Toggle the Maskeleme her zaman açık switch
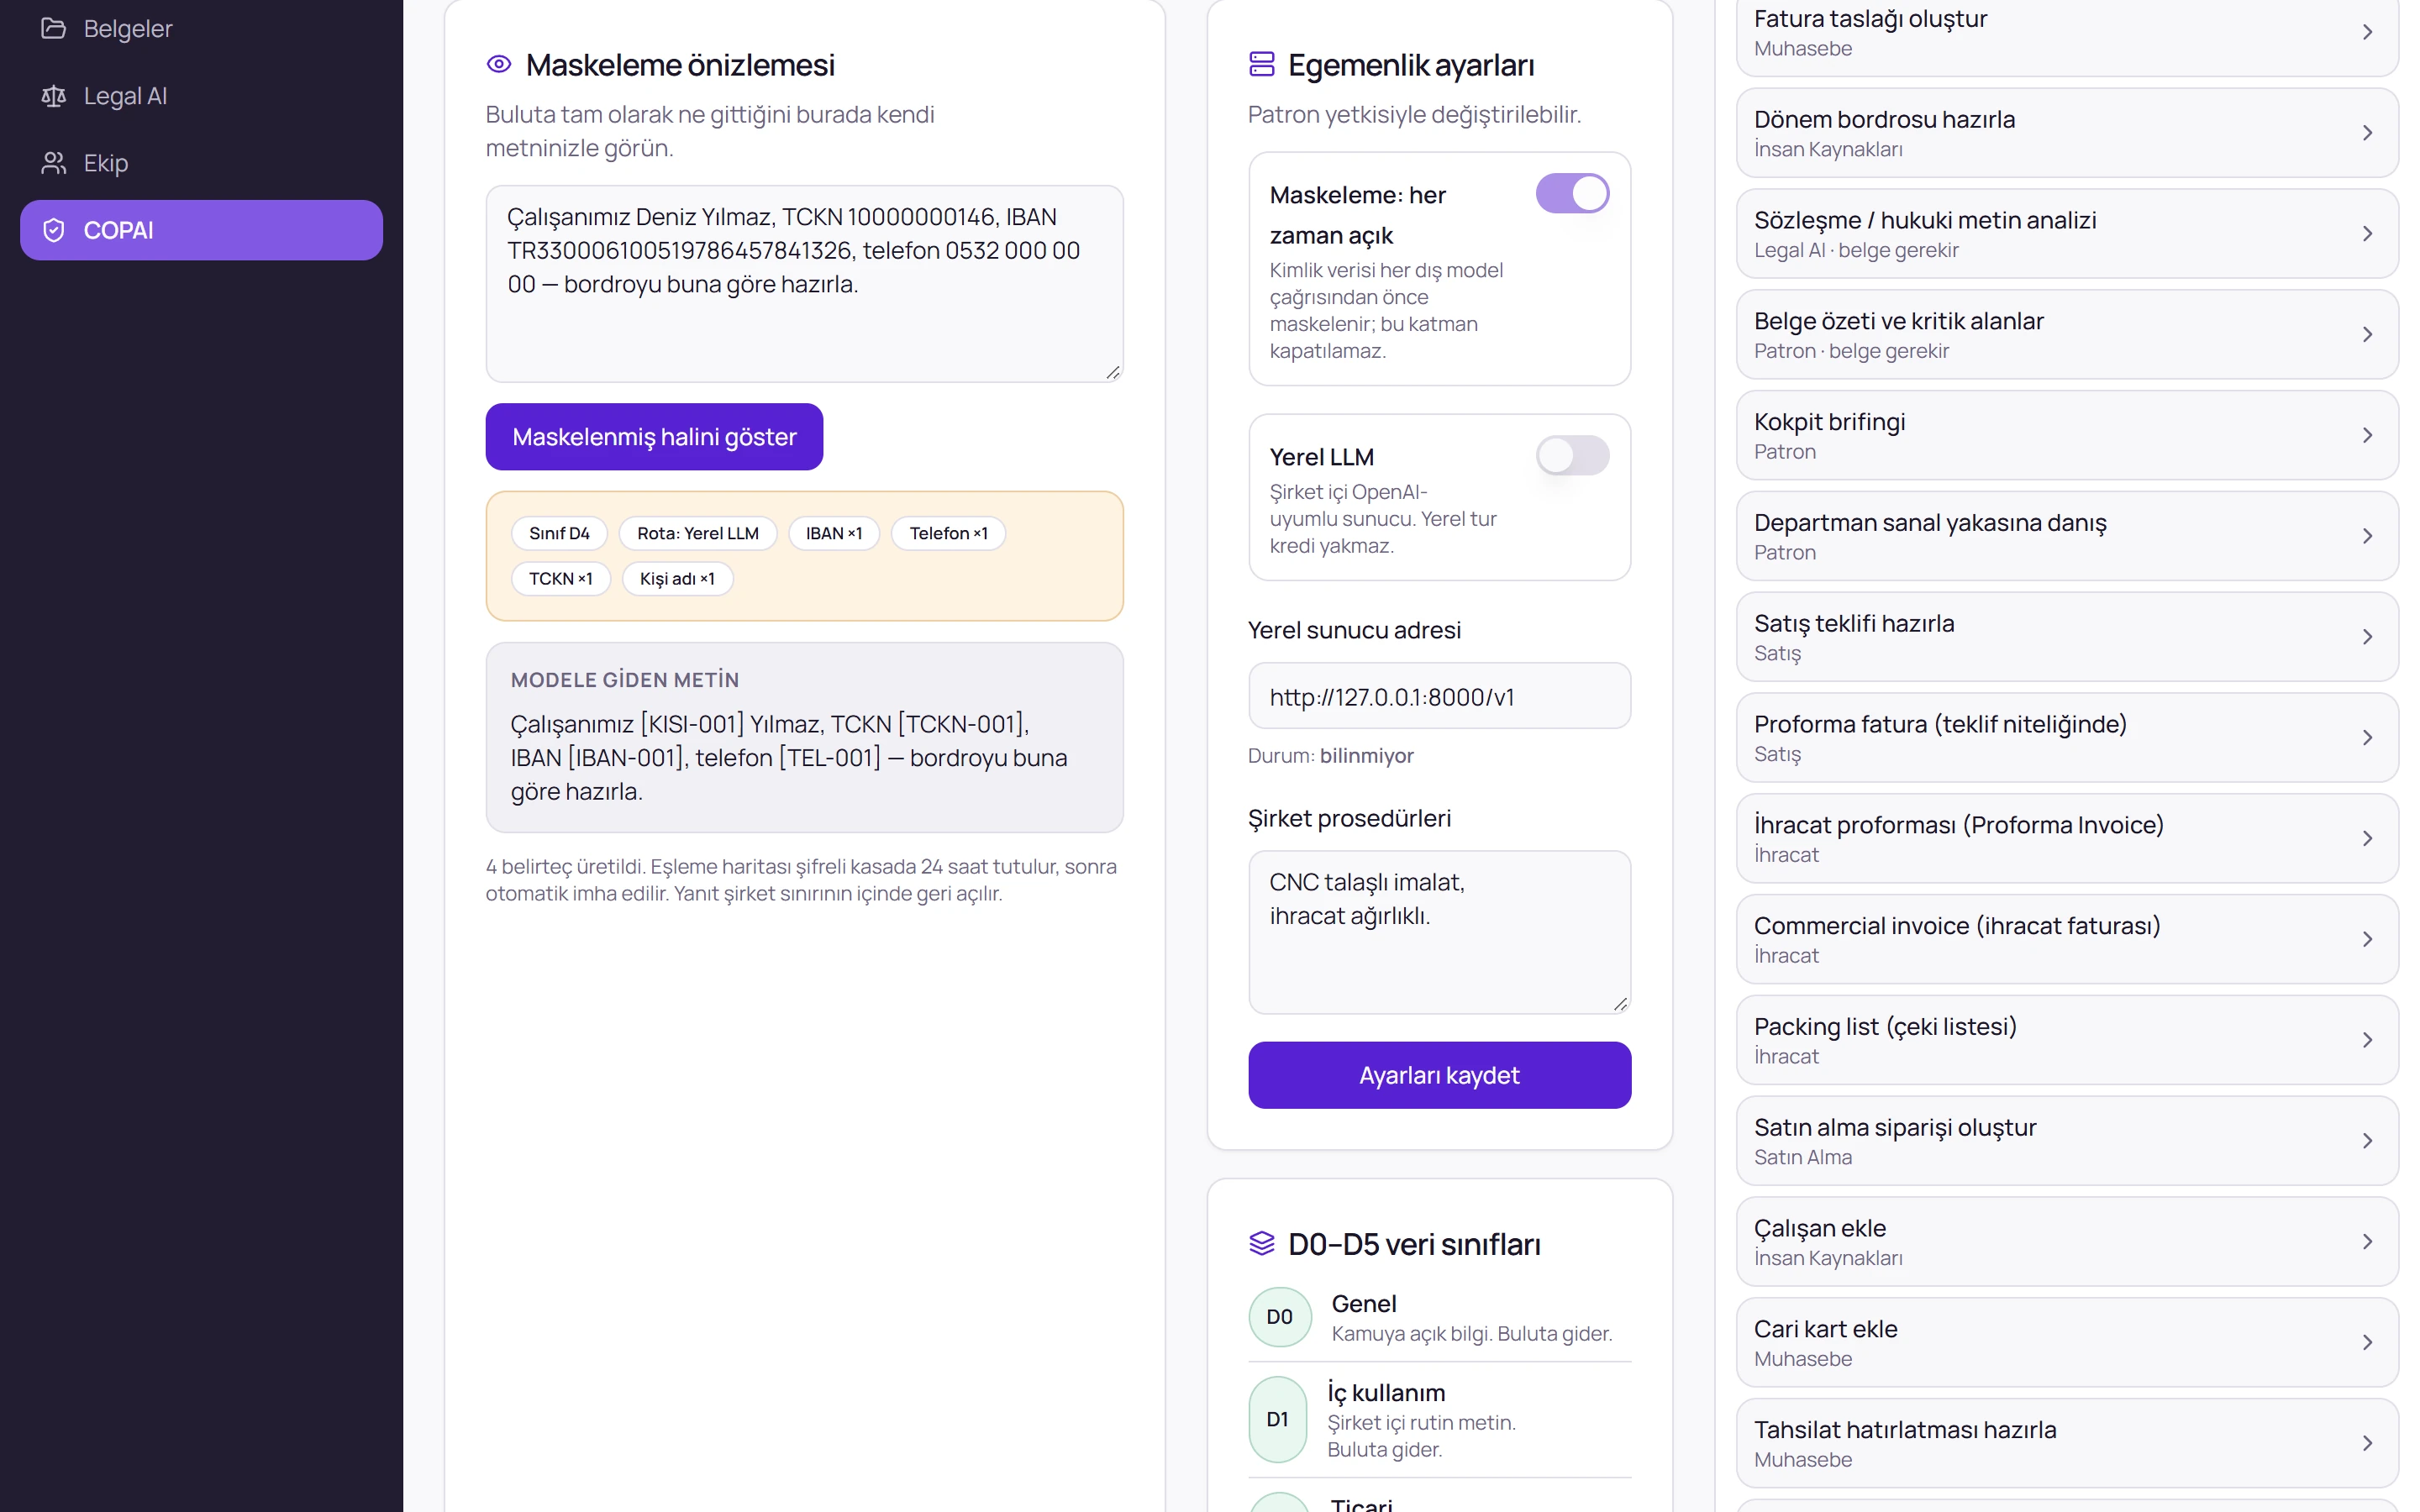This screenshot has width=2420, height=1512. tap(1572, 193)
